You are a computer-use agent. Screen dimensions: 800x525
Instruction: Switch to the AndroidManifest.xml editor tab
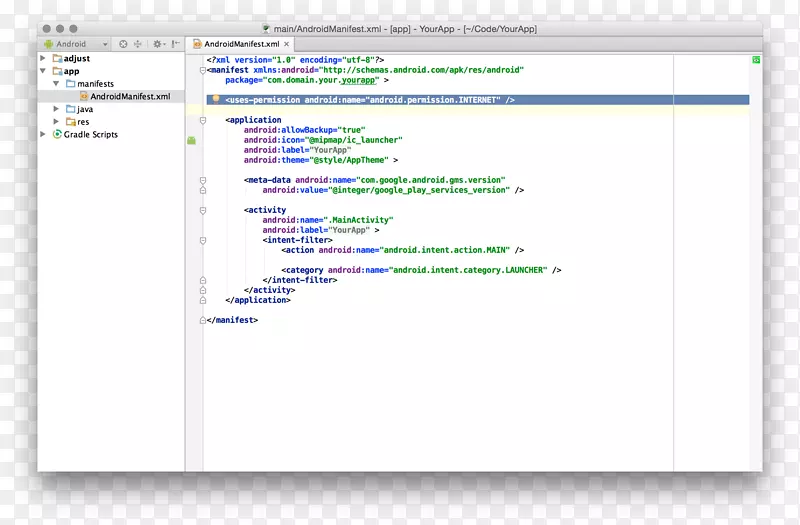pos(242,44)
